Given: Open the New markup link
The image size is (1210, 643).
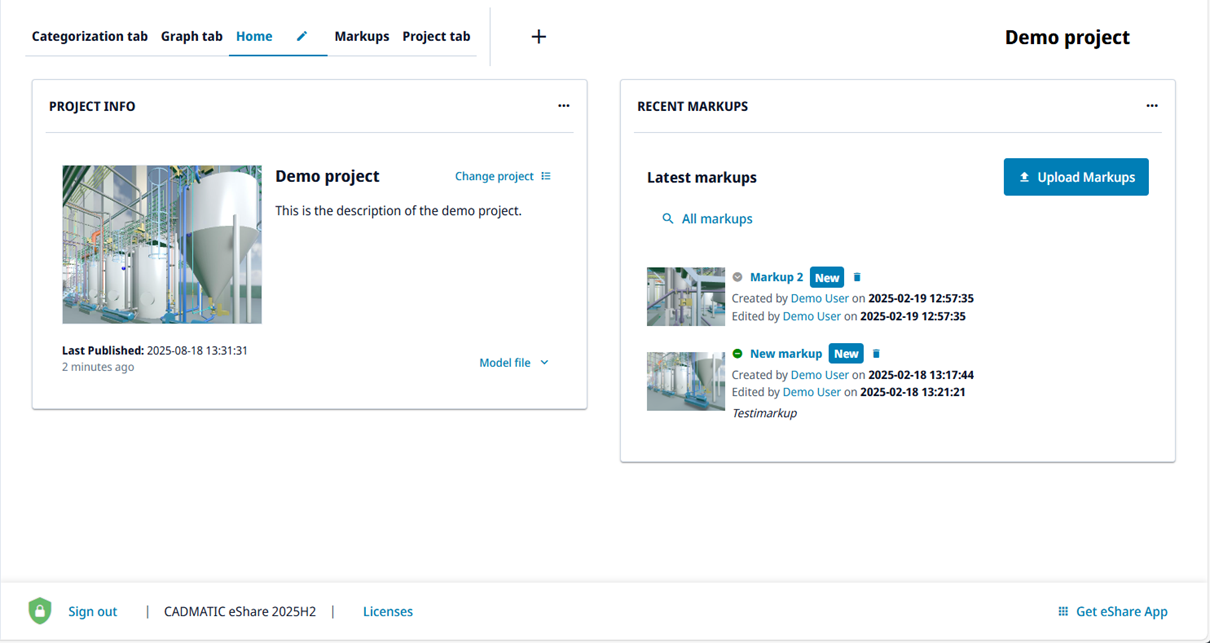Looking at the screenshot, I should tap(786, 354).
